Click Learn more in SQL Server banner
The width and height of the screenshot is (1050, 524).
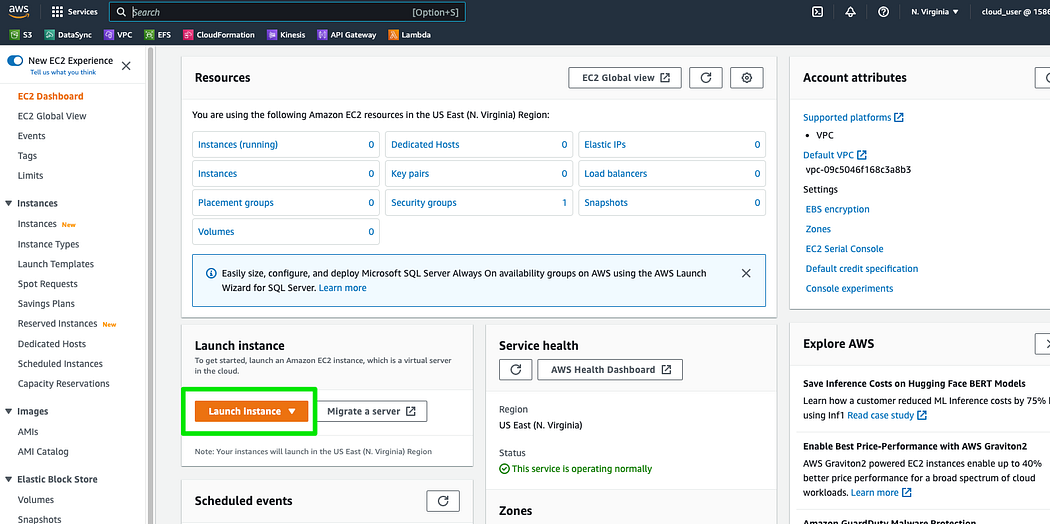(342, 288)
